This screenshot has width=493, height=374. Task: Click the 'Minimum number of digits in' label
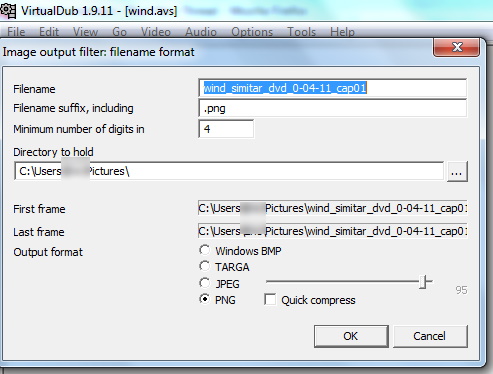(x=79, y=129)
